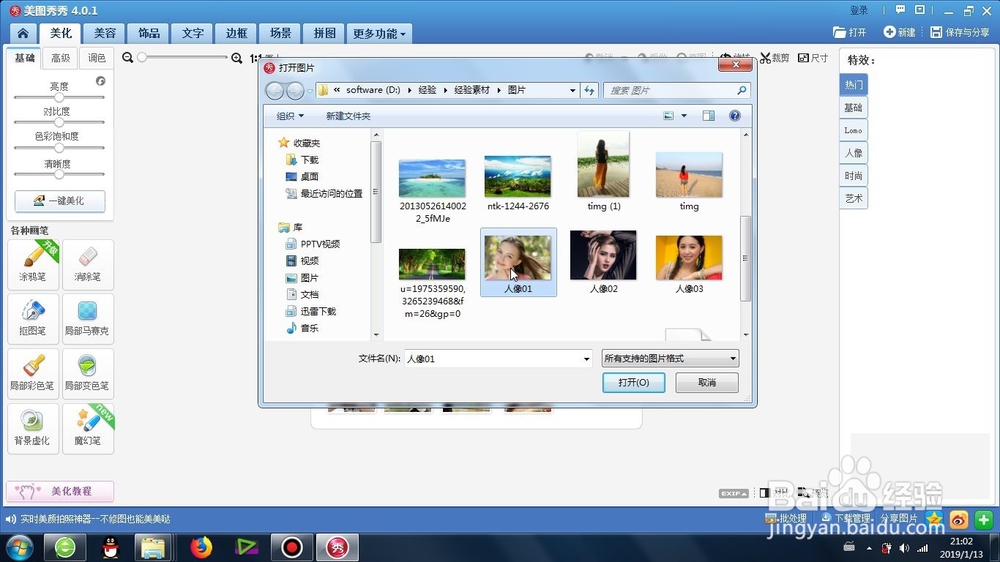Open the 文件名 filename dropdown arrow
1000x562 pixels.
(x=586, y=359)
